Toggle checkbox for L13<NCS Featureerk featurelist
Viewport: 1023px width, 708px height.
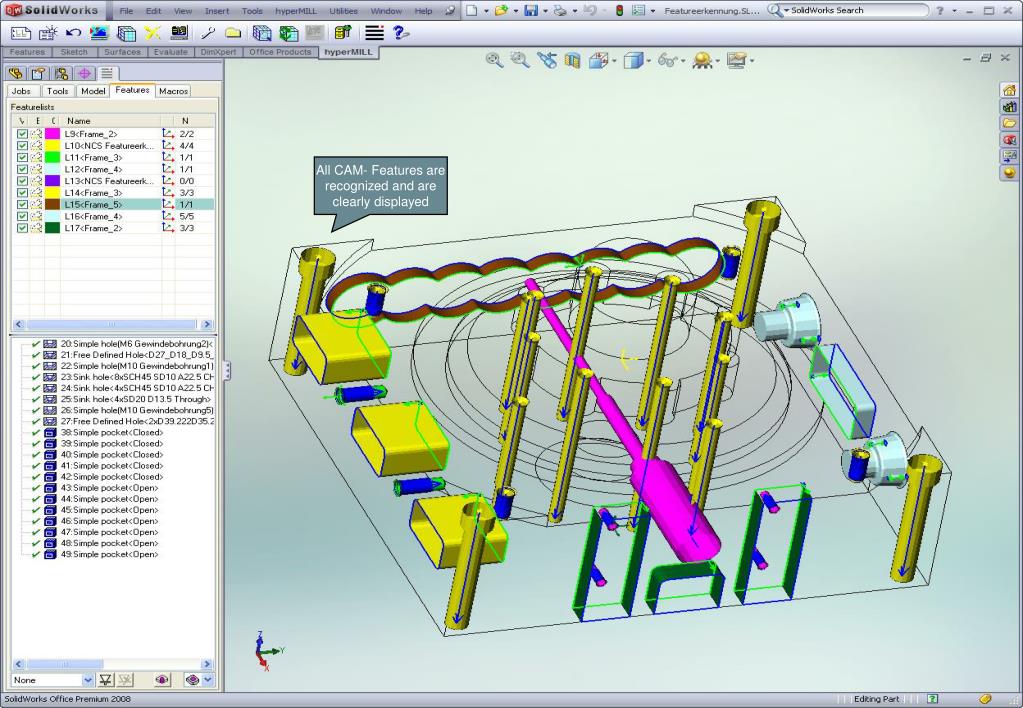coord(22,181)
